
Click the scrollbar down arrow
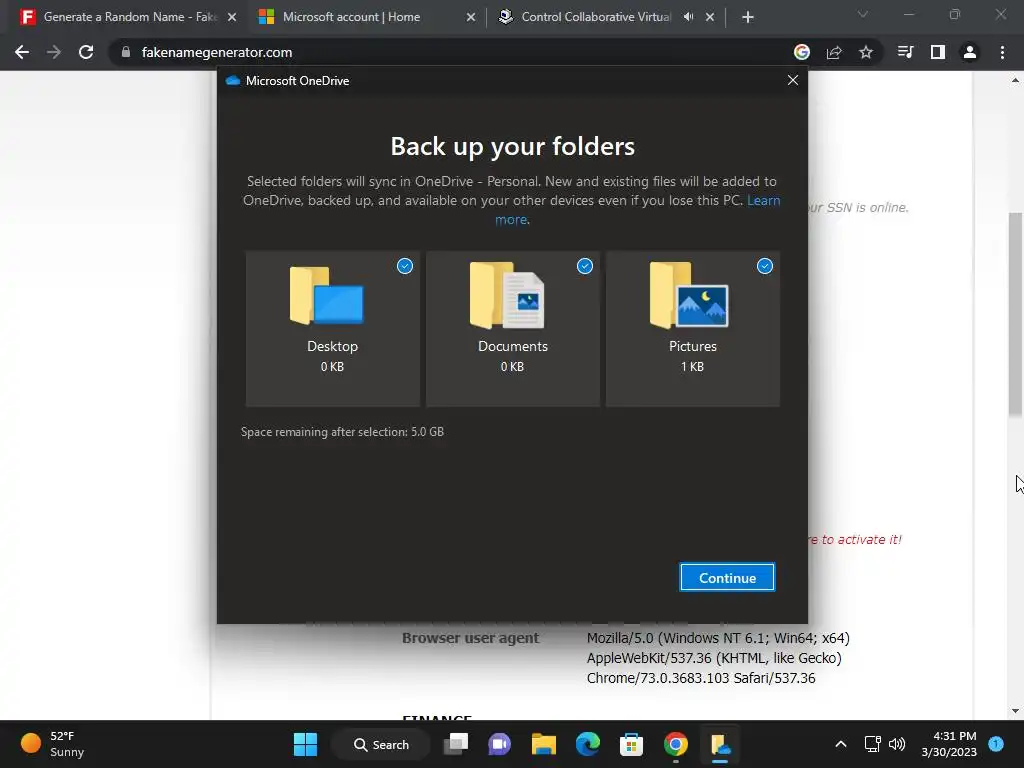1015,711
